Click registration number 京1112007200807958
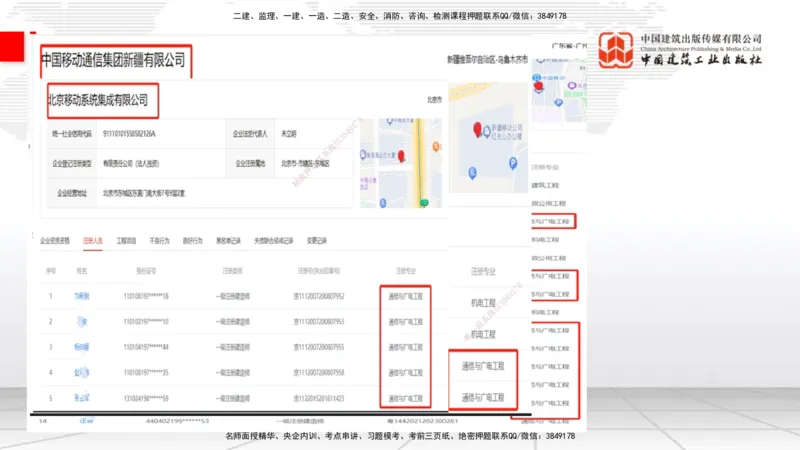Image resolution: width=800 pixels, height=450 pixels. coord(318,372)
